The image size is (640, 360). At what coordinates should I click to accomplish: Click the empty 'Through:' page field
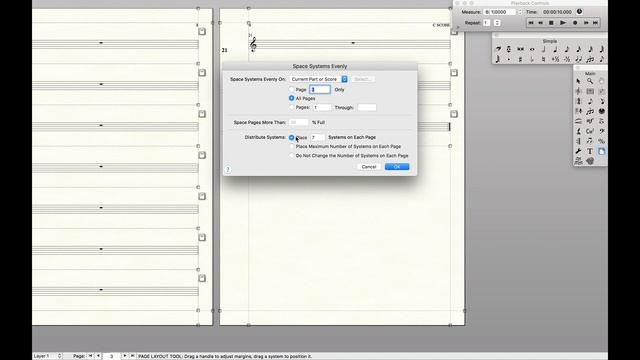tap(367, 107)
